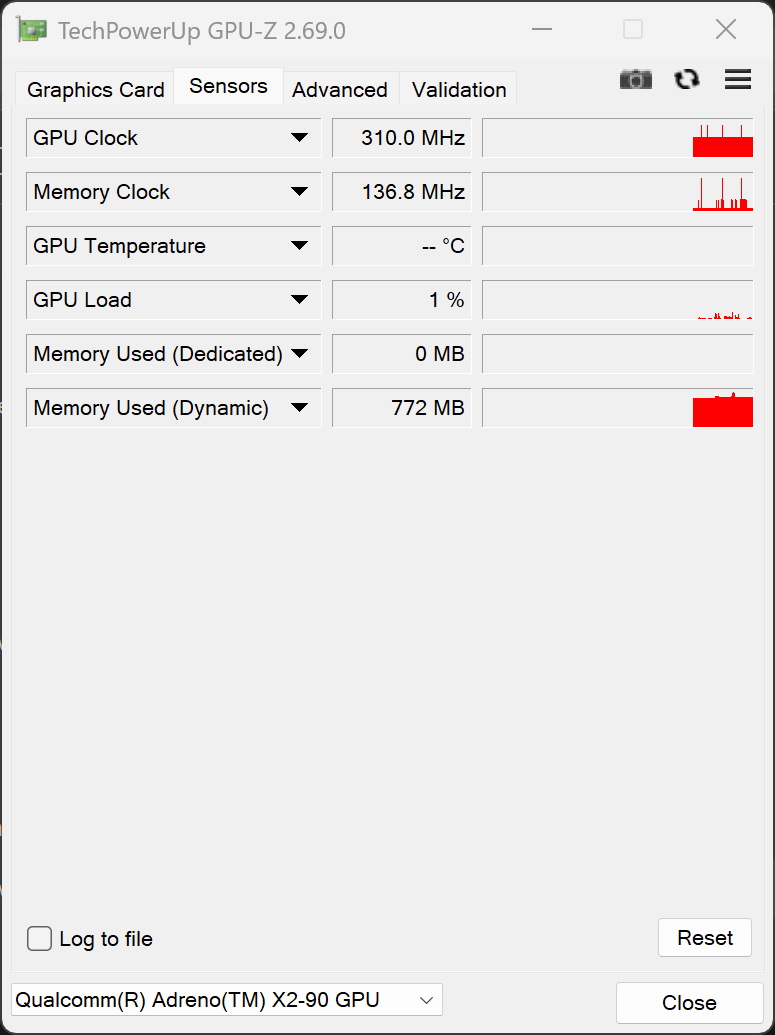Switch to the Graphics Card tab
Viewport: 775px width, 1035px height.
[95, 90]
